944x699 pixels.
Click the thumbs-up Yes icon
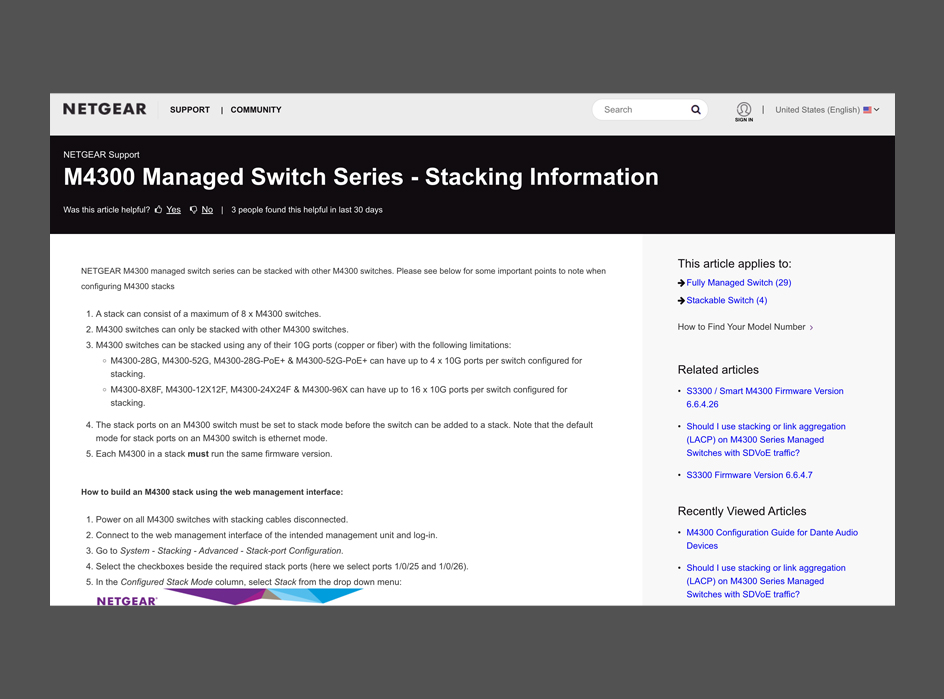159,210
